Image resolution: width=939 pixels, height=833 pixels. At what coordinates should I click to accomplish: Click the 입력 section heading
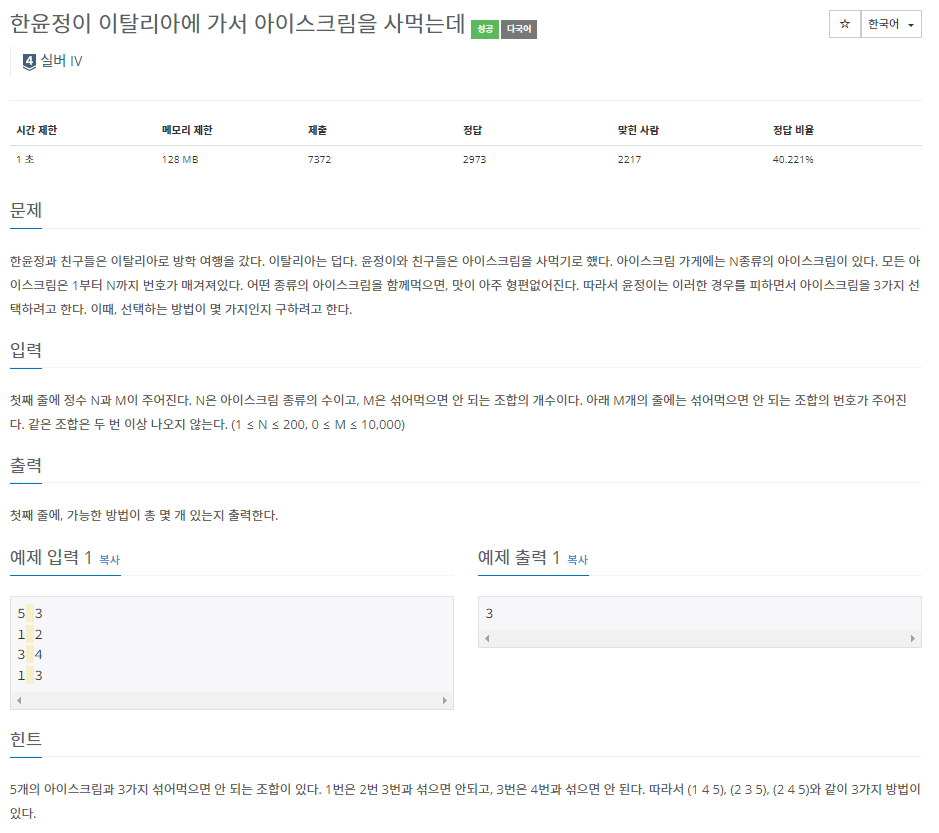26,350
